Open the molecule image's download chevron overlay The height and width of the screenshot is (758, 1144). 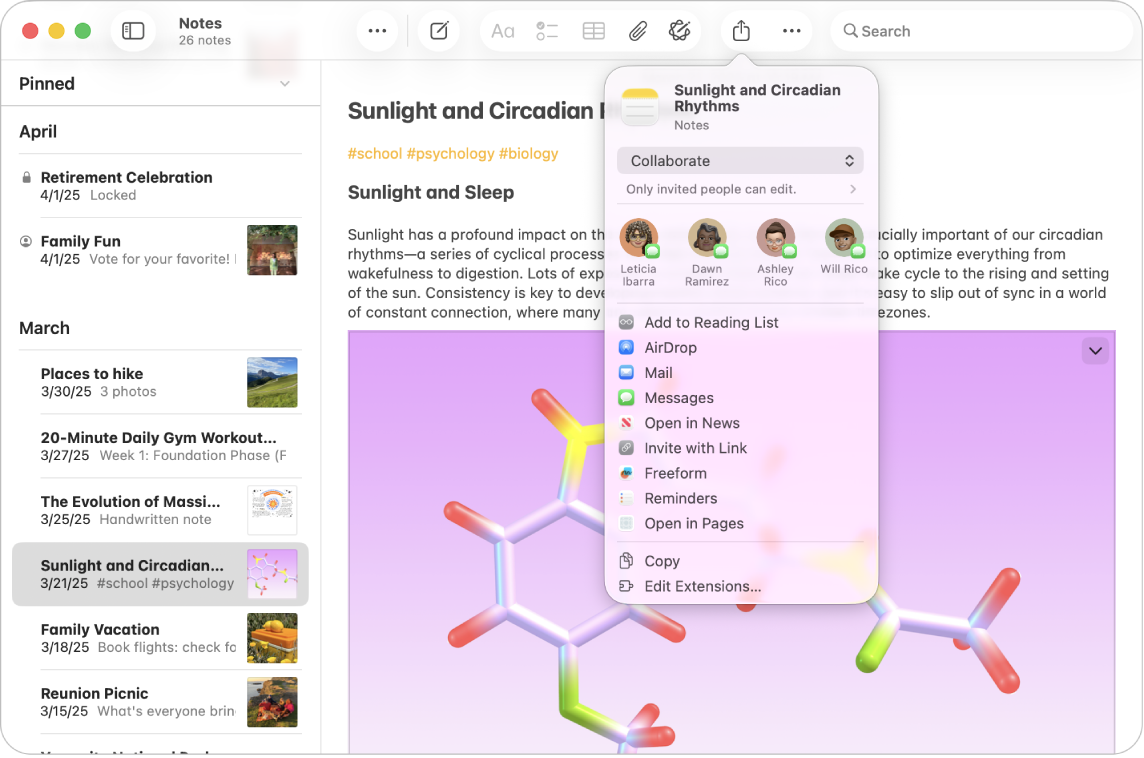pyautogui.click(x=1095, y=349)
